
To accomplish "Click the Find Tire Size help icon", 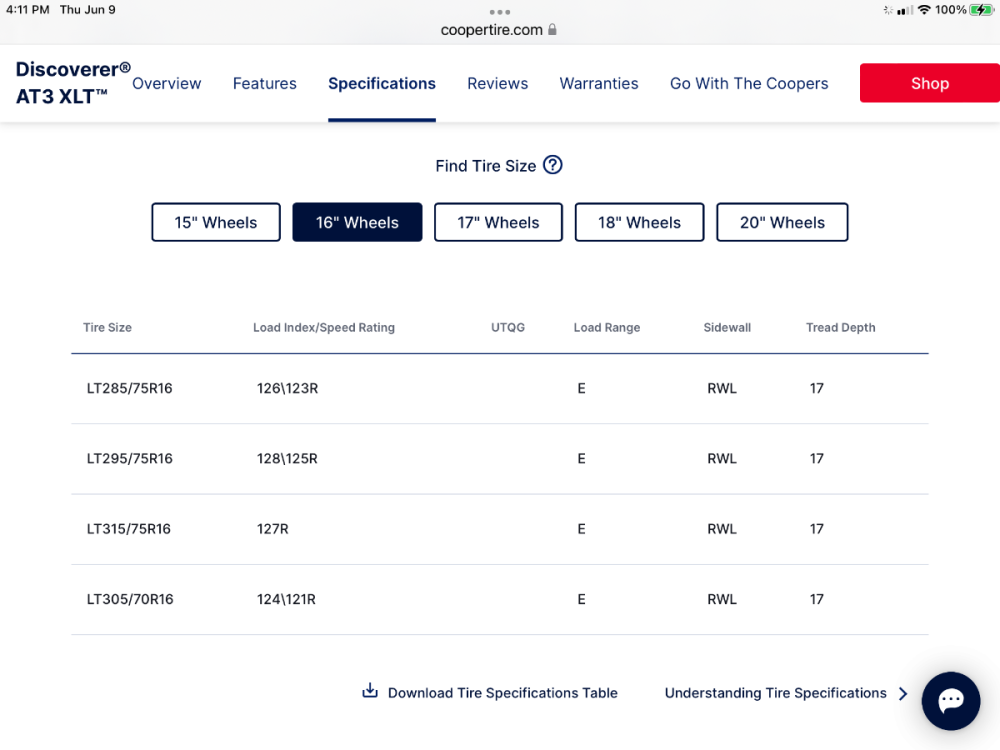I will [x=553, y=165].
